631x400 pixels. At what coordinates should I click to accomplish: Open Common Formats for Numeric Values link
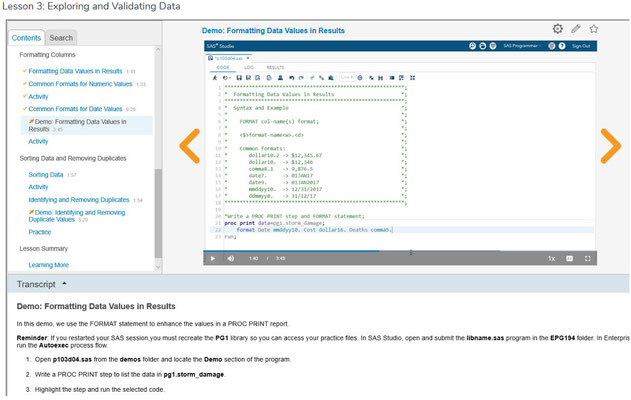click(80, 84)
